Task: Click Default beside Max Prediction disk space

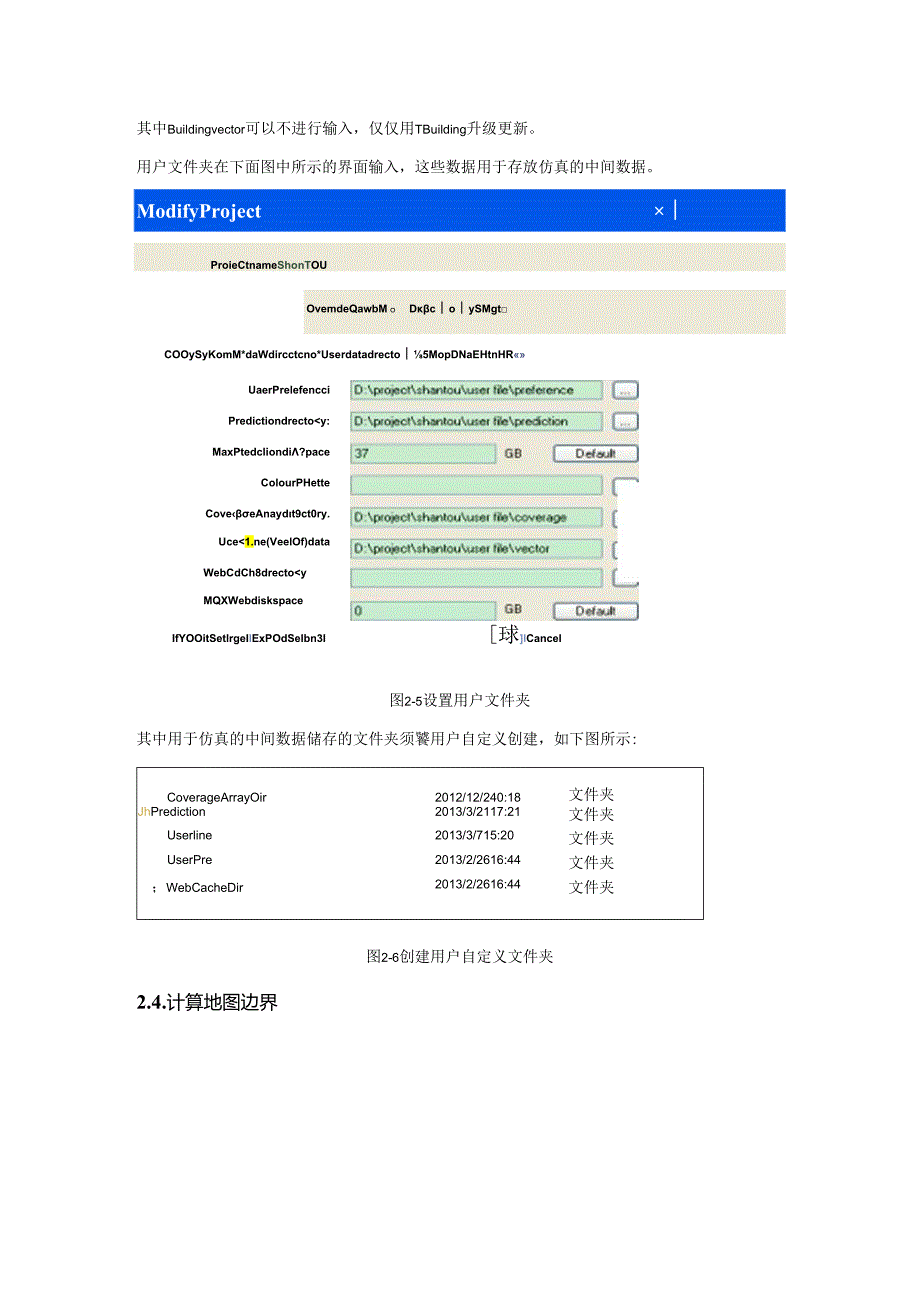Action: click(595, 453)
